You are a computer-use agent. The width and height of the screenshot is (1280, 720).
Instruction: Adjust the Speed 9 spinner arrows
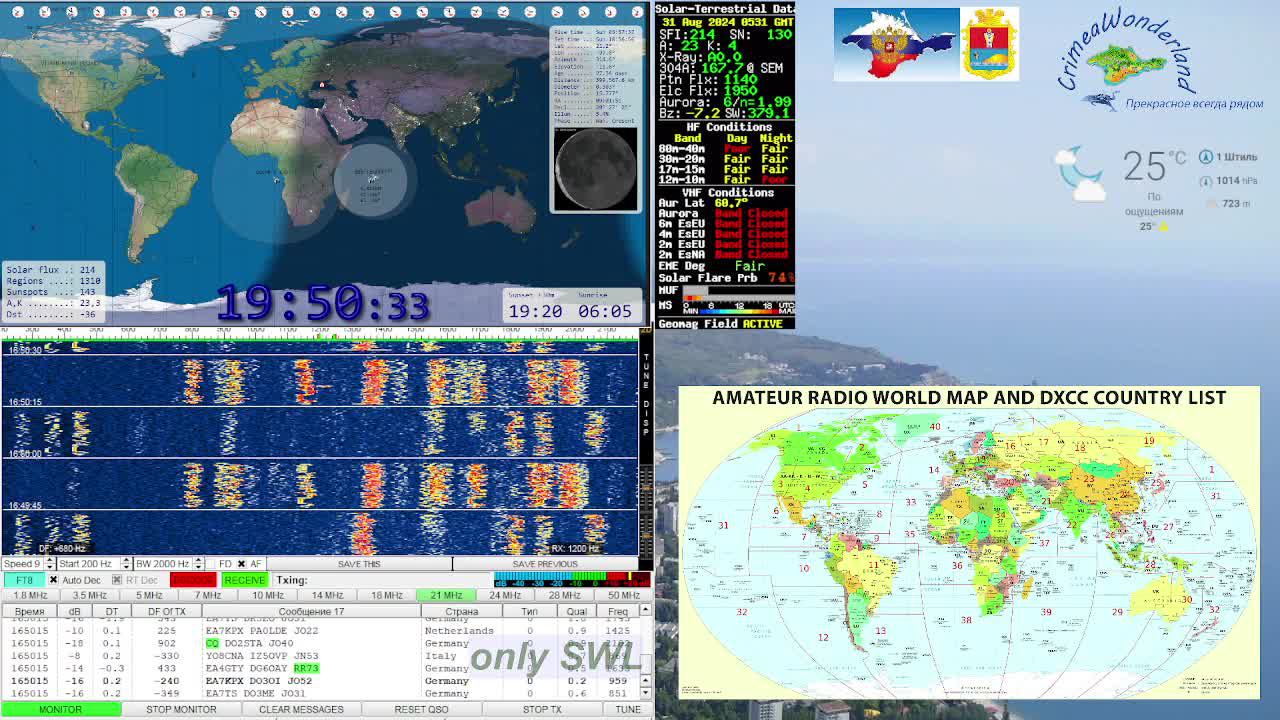pyautogui.click(x=49, y=564)
